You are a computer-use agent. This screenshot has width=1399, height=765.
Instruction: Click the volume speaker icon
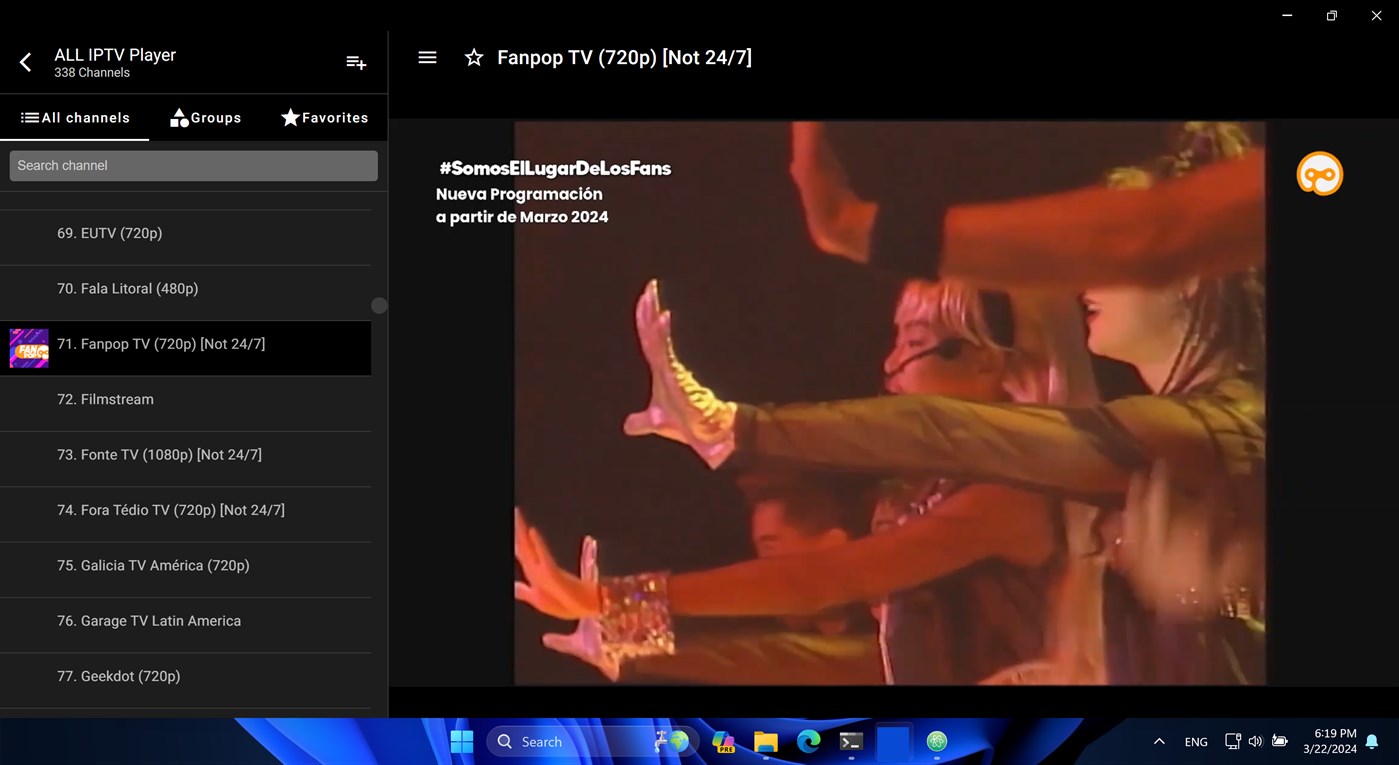click(1254, 741)
